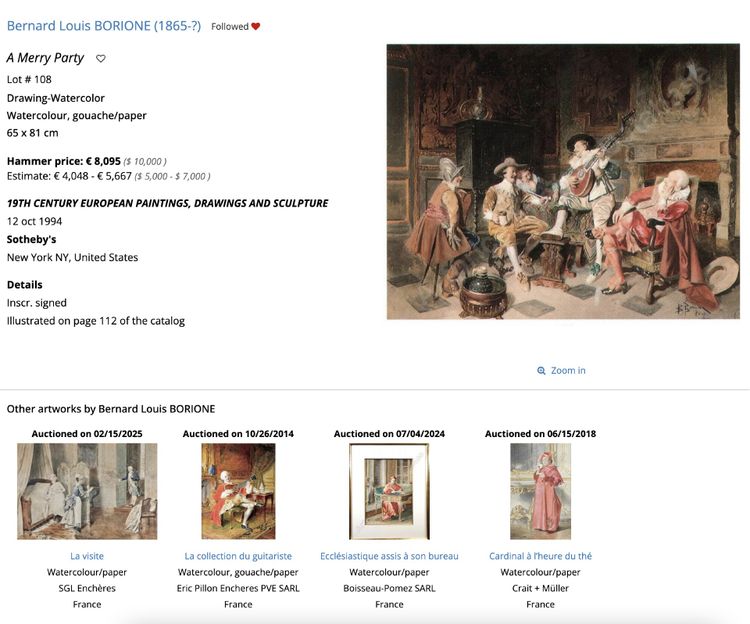Click Auctioned on 10/26/2014 label
This screenshot has width=750, height=624.
pos(238,434)
